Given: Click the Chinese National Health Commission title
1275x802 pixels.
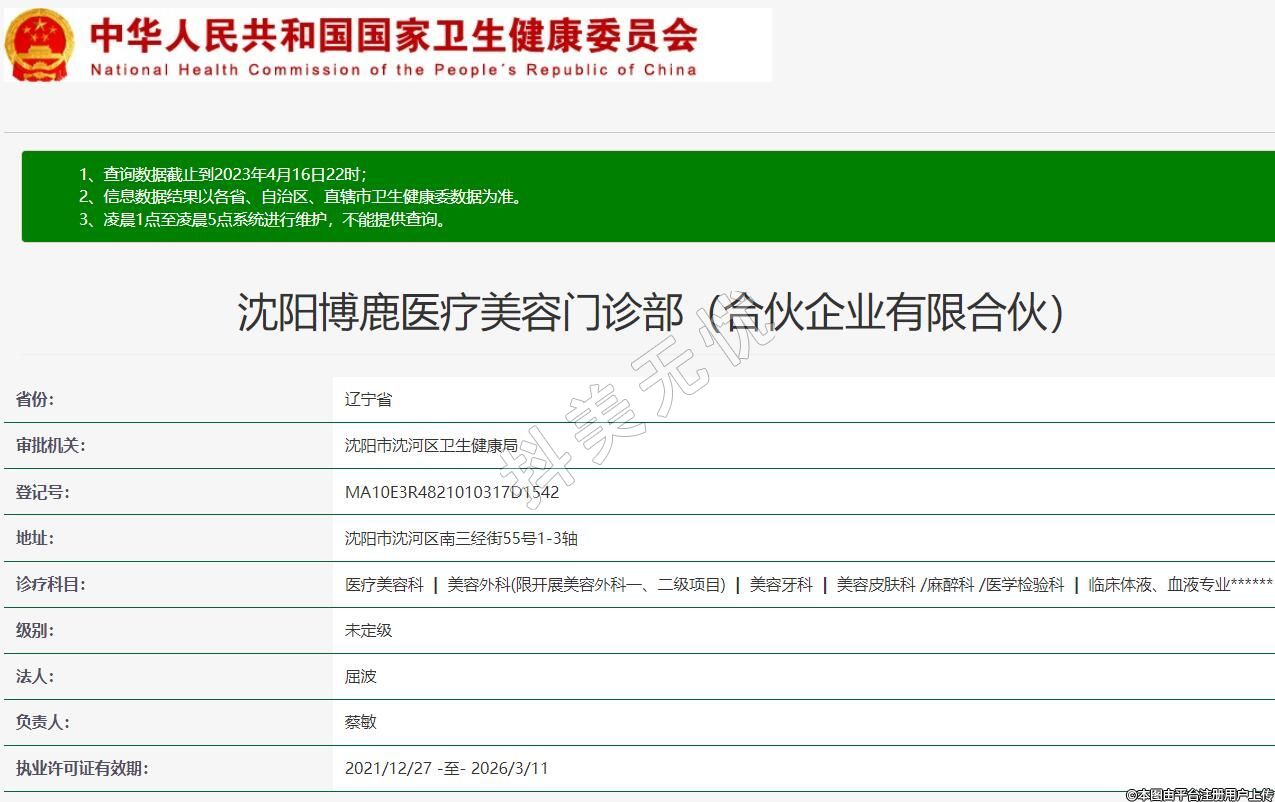Looking at the screenshot, I should (393, 35).
